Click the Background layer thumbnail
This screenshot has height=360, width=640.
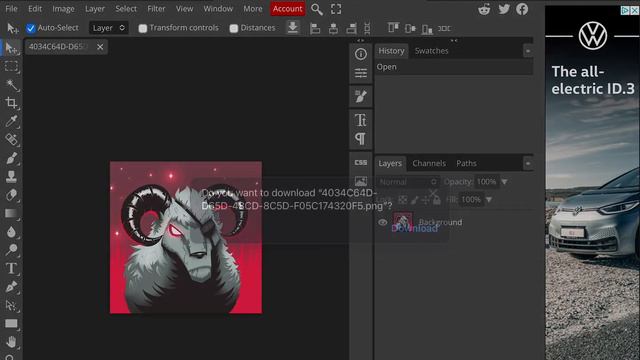(402, 222)
